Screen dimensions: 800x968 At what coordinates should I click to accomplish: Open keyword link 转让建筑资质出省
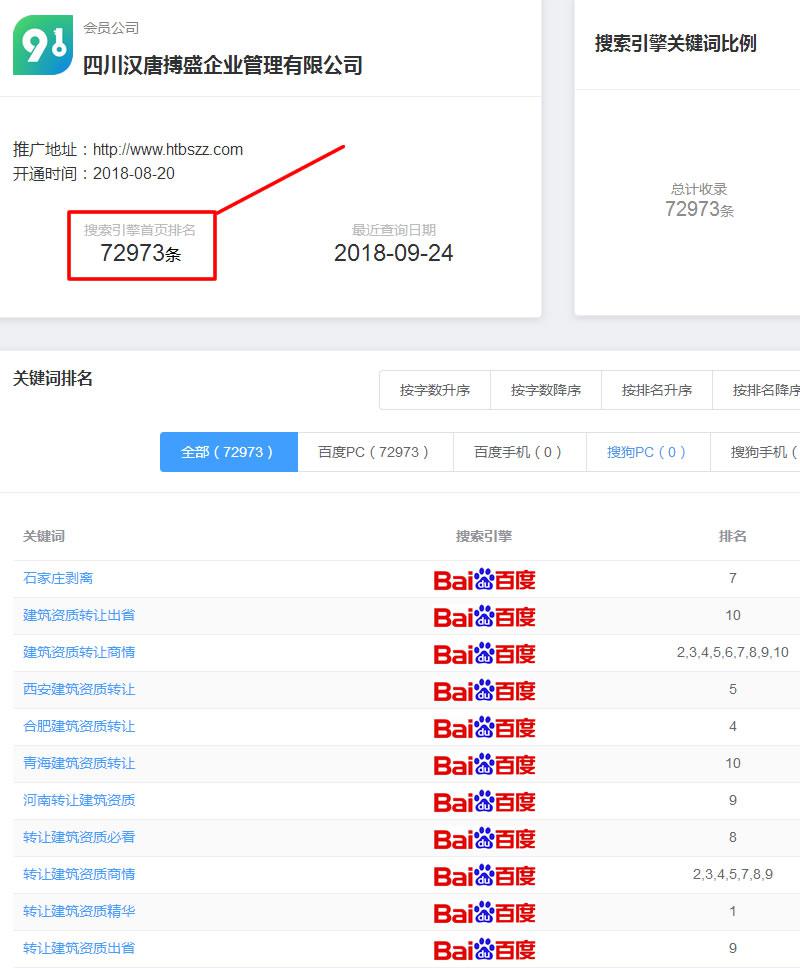click(79, 948)
